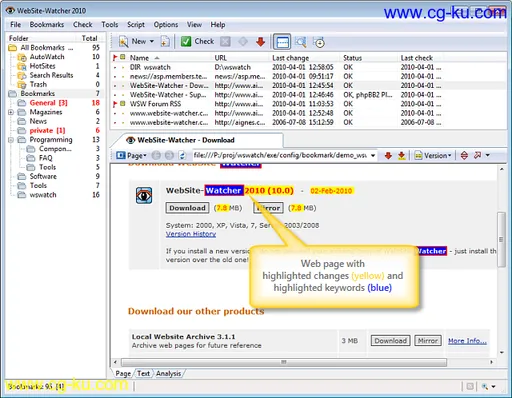Open the View menu
The height and width of the screenshot is (398, 512).
[x=194, y=25]
